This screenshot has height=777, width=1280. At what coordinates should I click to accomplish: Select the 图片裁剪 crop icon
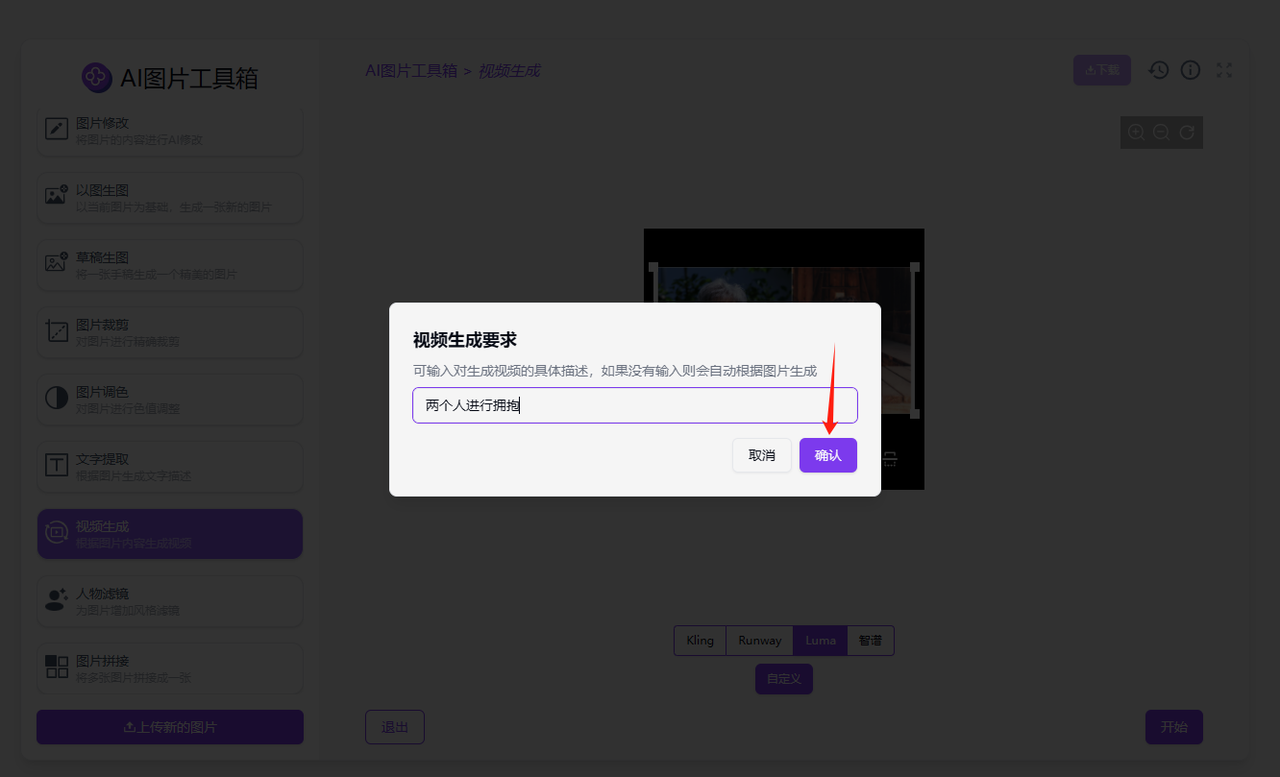click(x=57, y=330)
